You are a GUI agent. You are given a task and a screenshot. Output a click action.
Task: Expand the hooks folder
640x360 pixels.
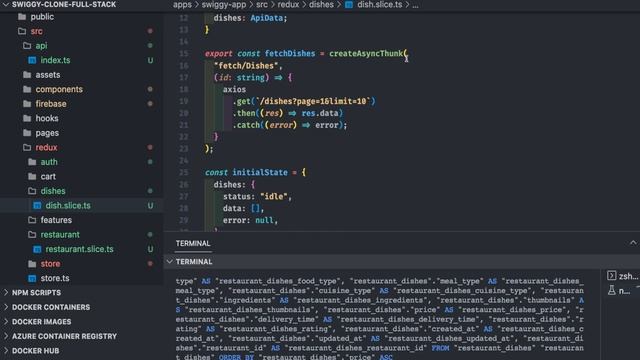(47, 118)
